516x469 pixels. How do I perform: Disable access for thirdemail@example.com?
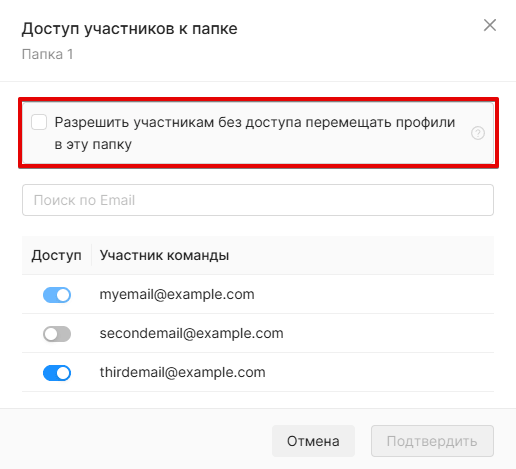click(x=57, y=373)
